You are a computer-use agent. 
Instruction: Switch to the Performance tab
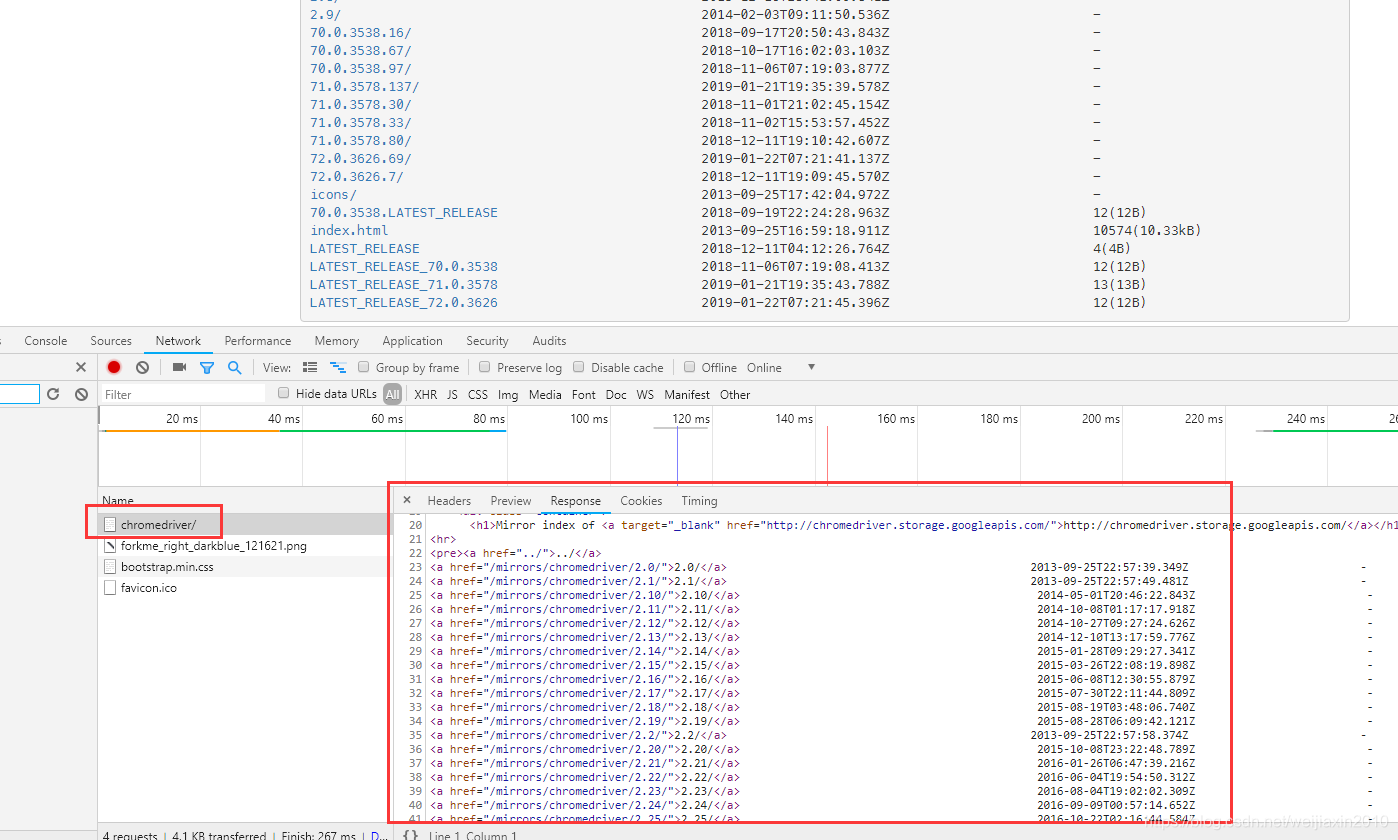(x=258, y=341)
